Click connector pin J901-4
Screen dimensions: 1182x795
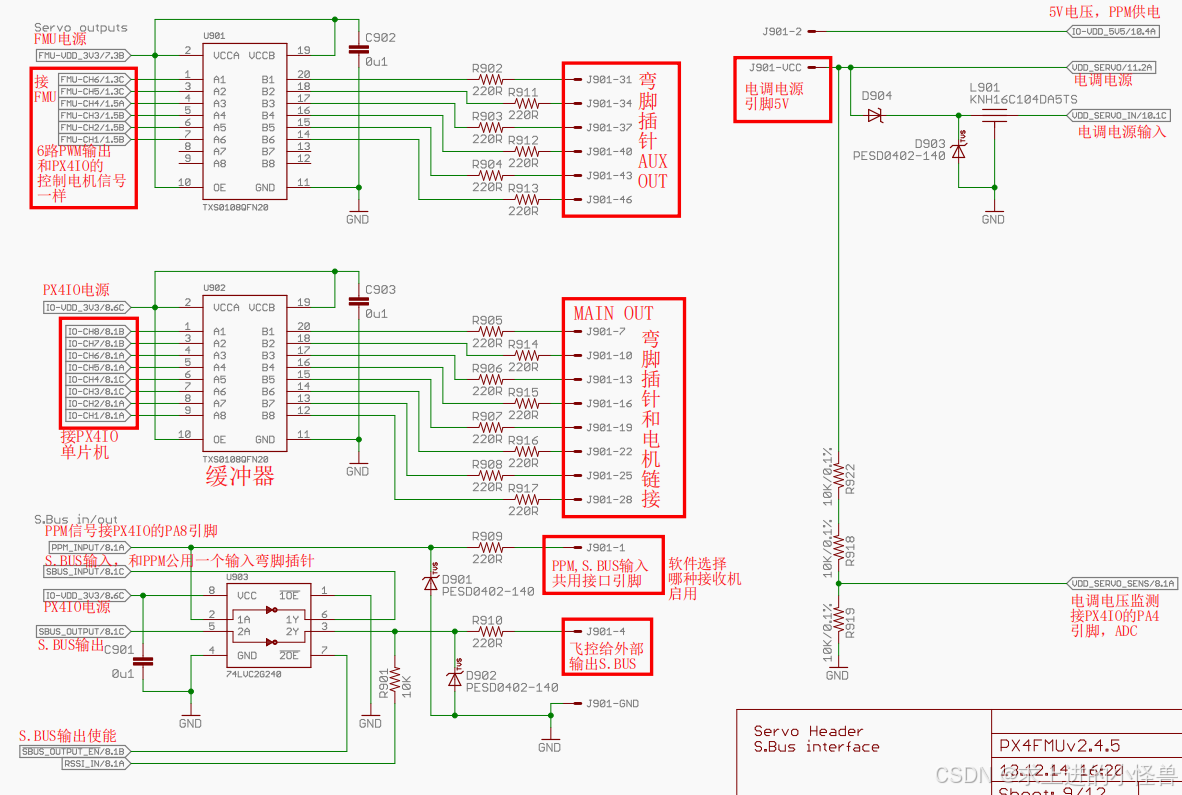click(x=606, y=631)
